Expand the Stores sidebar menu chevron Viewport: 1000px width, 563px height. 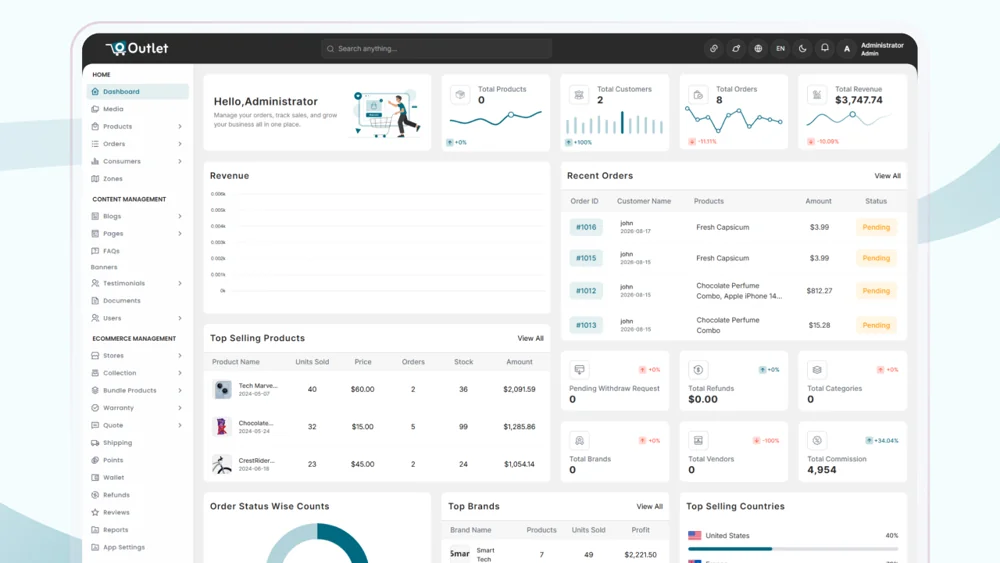tap(180, 356)
